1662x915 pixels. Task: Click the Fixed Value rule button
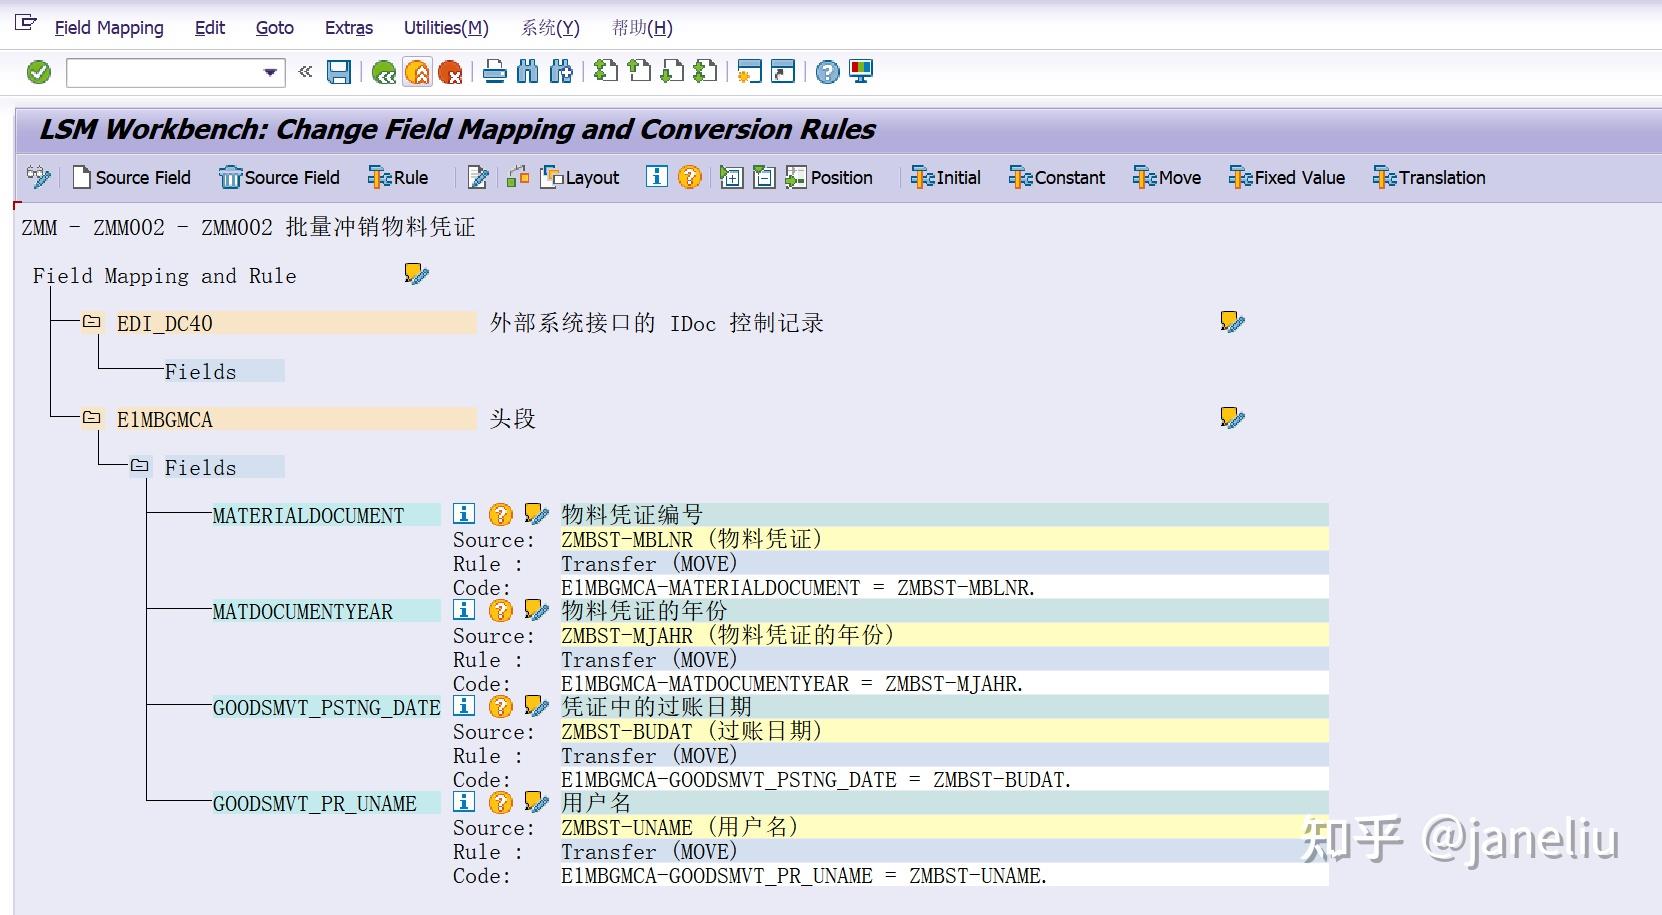tap(1287, 178)
